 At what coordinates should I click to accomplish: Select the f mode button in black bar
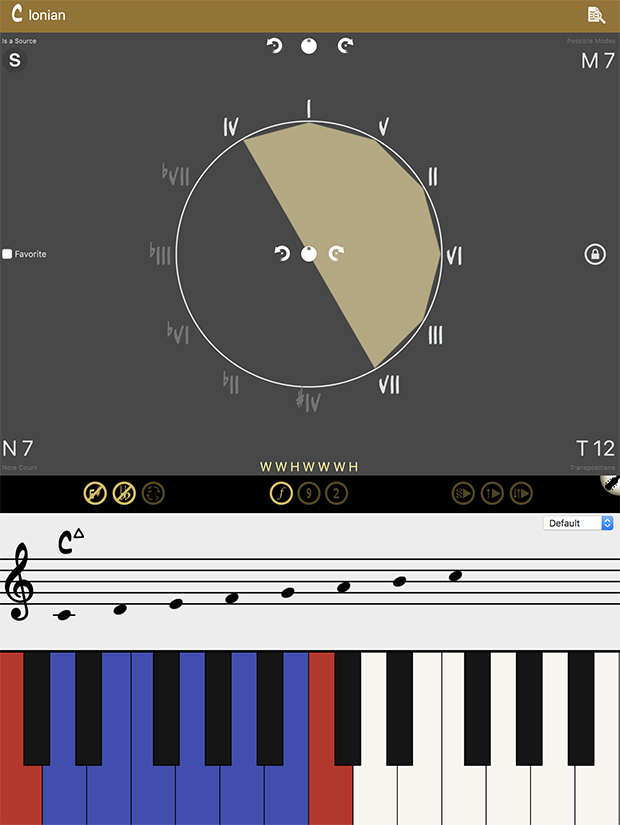pos(281,494)
